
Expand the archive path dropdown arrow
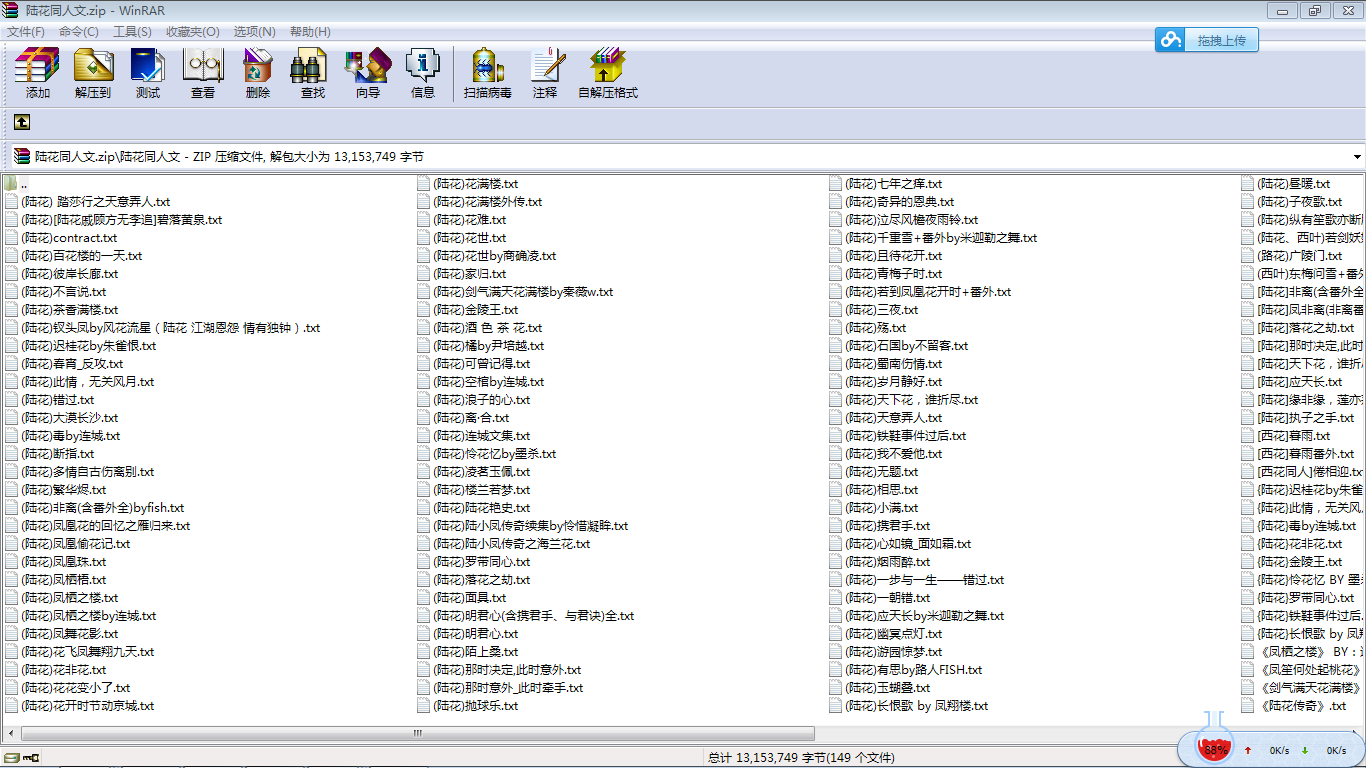click(x=1357, y=157)
